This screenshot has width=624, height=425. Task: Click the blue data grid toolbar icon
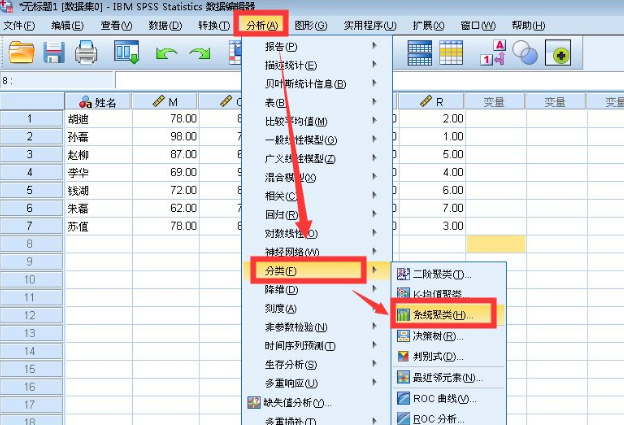pyautogui.click(x=419, y=53)
